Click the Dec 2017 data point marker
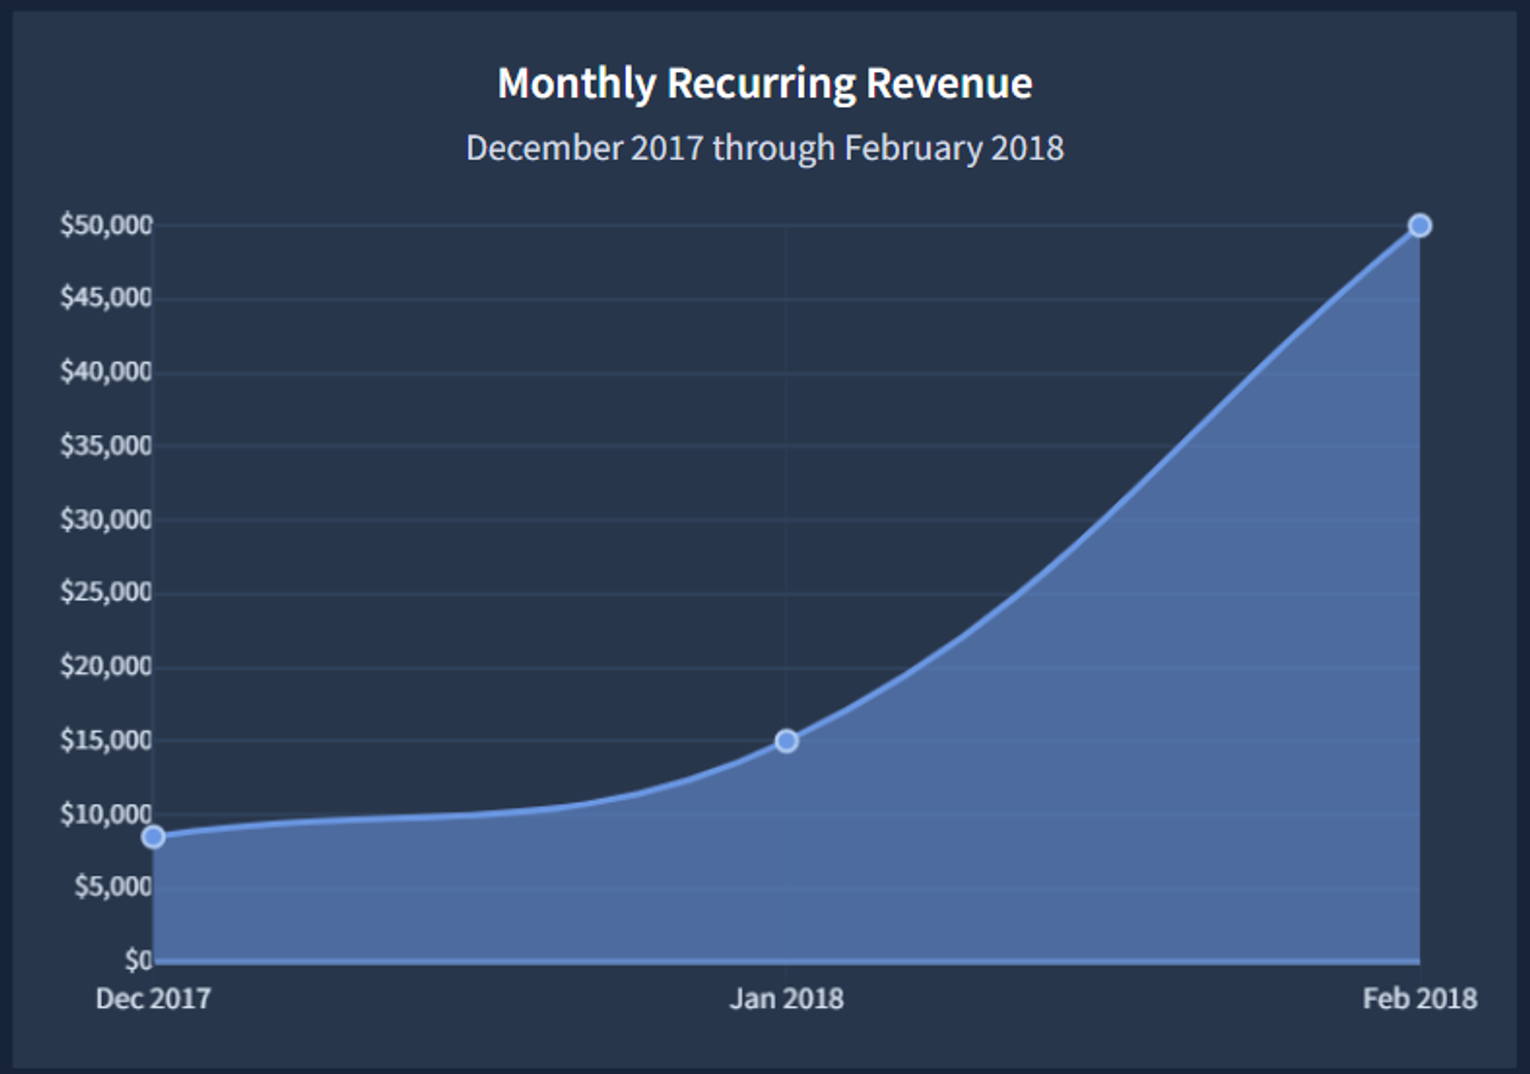Screen dimensions: 1530x1074 pyautogui.click(x=153, y=836)
